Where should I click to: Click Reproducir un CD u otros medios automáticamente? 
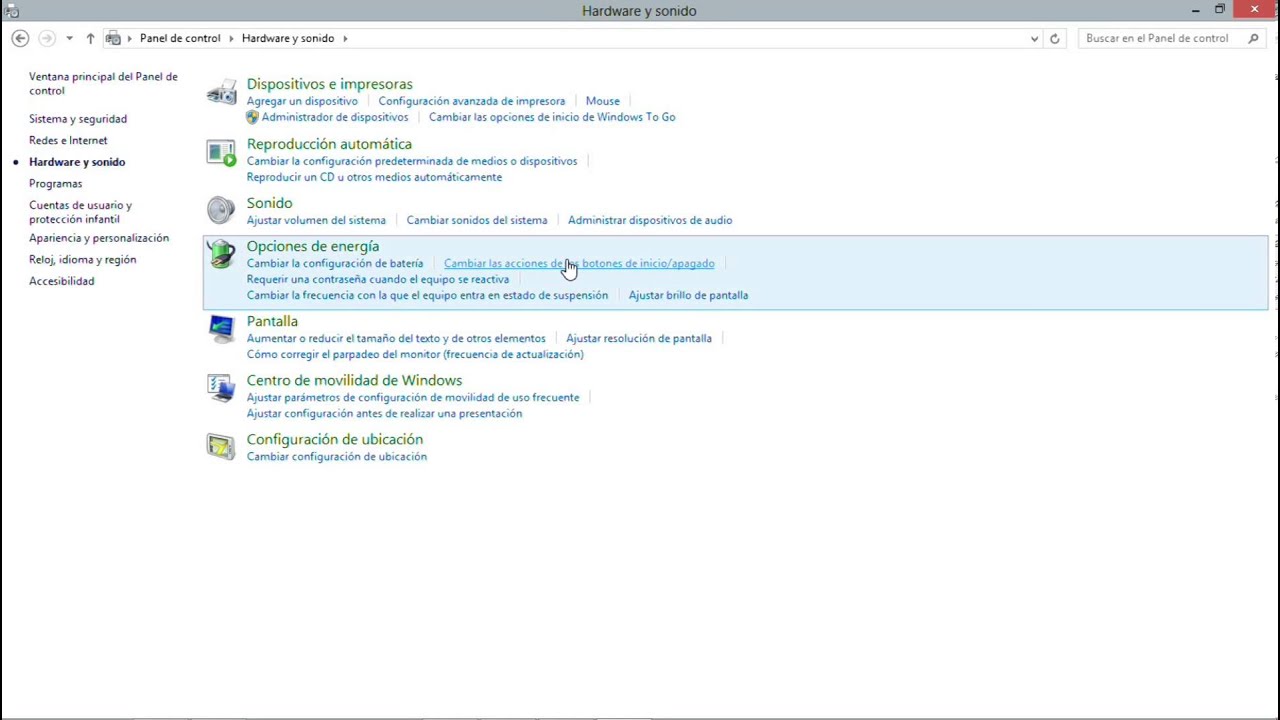pyautogui.click(x=374, y=177)
